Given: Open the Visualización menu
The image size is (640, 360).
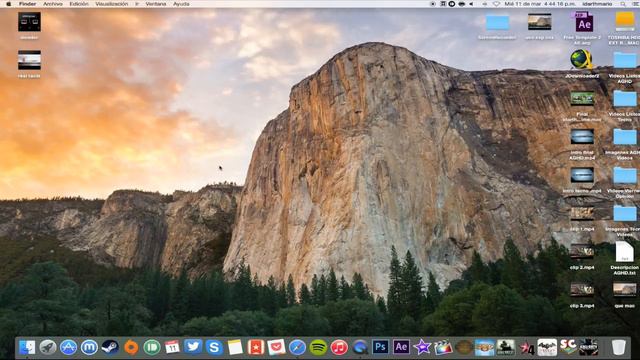Looking at the screenshot, I should coord(111,4).
